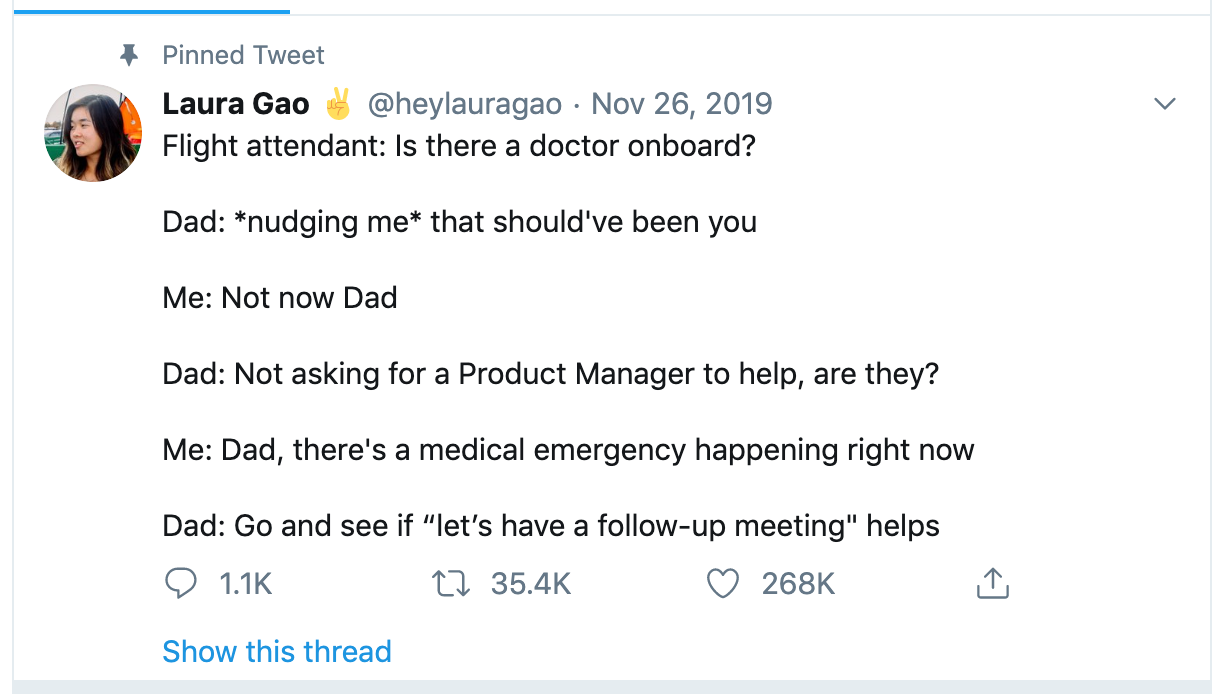Expand the tweet options chevron menu
This screenshot has height=694, width=1222.
[1165, 104]
